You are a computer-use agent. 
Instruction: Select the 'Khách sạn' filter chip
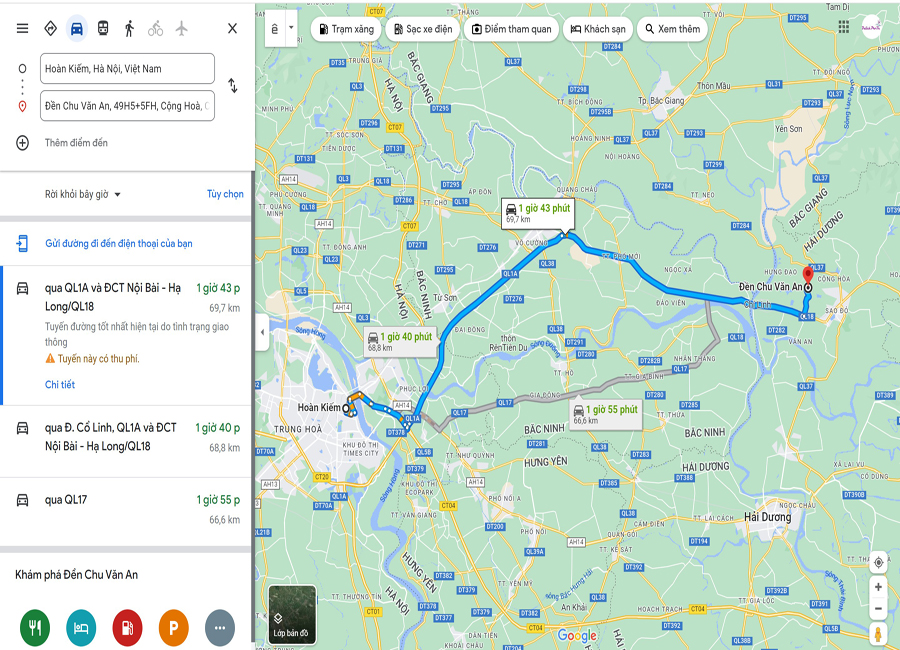(598, 29)
